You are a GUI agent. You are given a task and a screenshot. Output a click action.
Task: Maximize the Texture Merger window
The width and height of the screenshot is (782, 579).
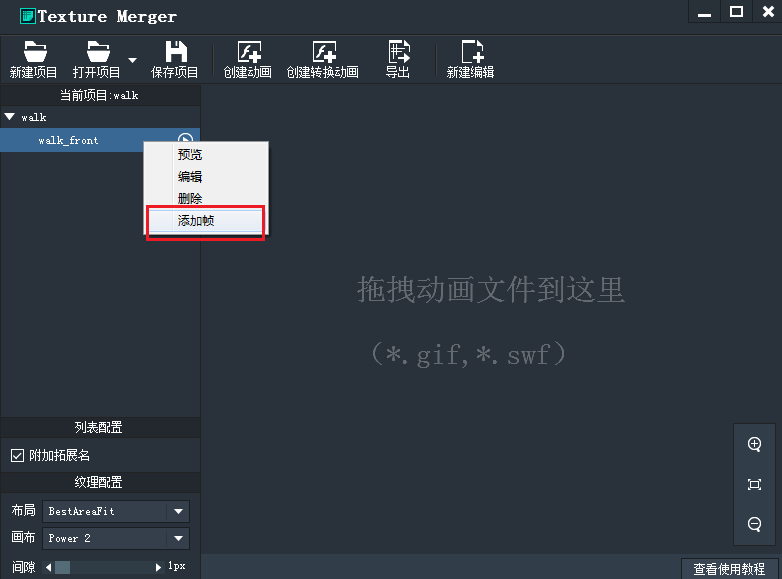click(x=736, y=12)
